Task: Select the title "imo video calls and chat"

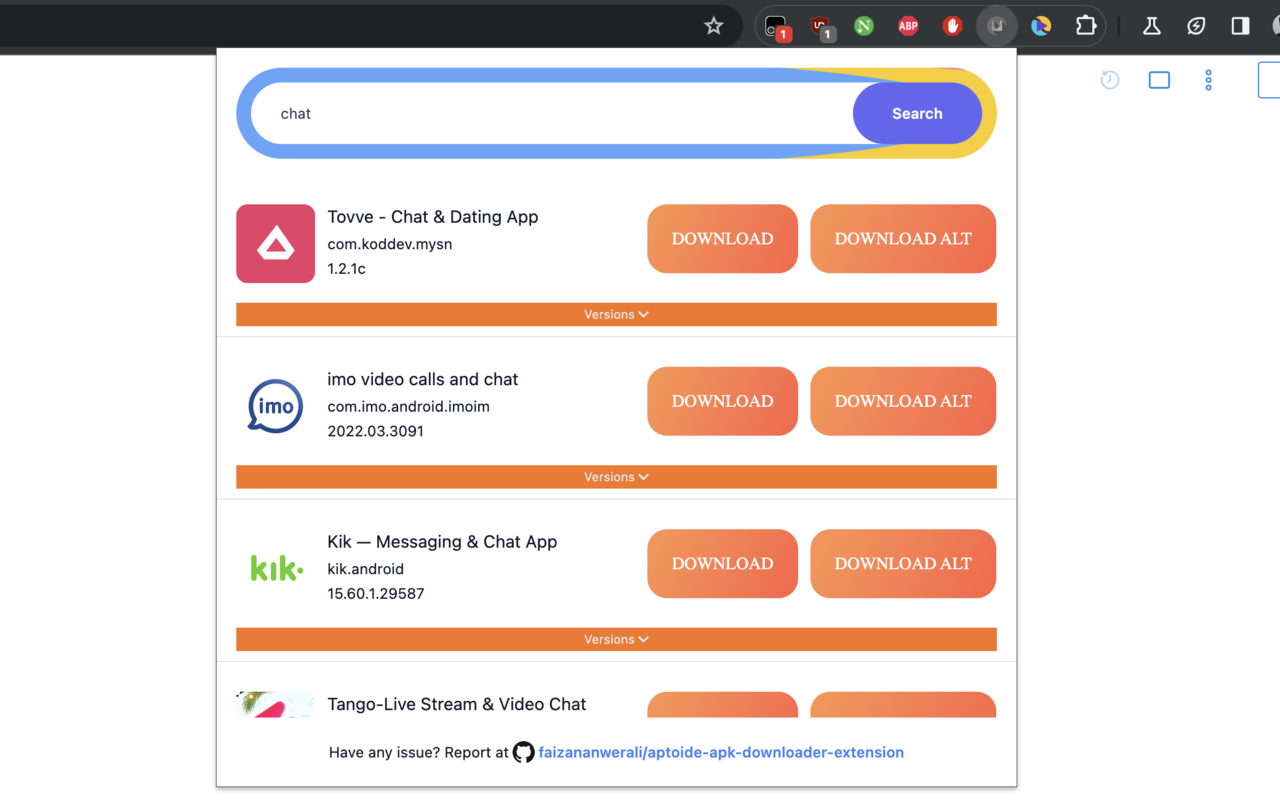Action: [423, 379]
